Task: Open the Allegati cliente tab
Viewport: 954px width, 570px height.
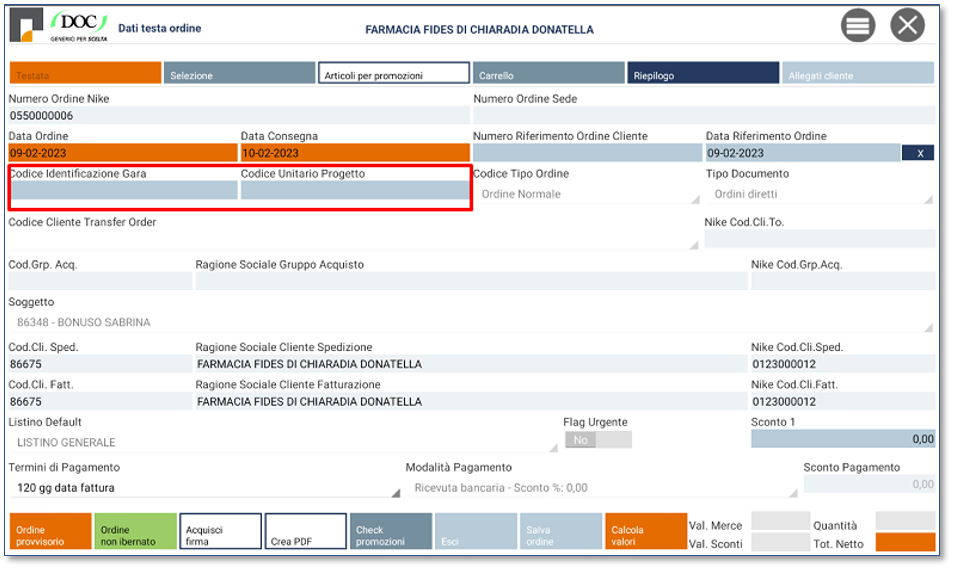Action: coord(858,73)
